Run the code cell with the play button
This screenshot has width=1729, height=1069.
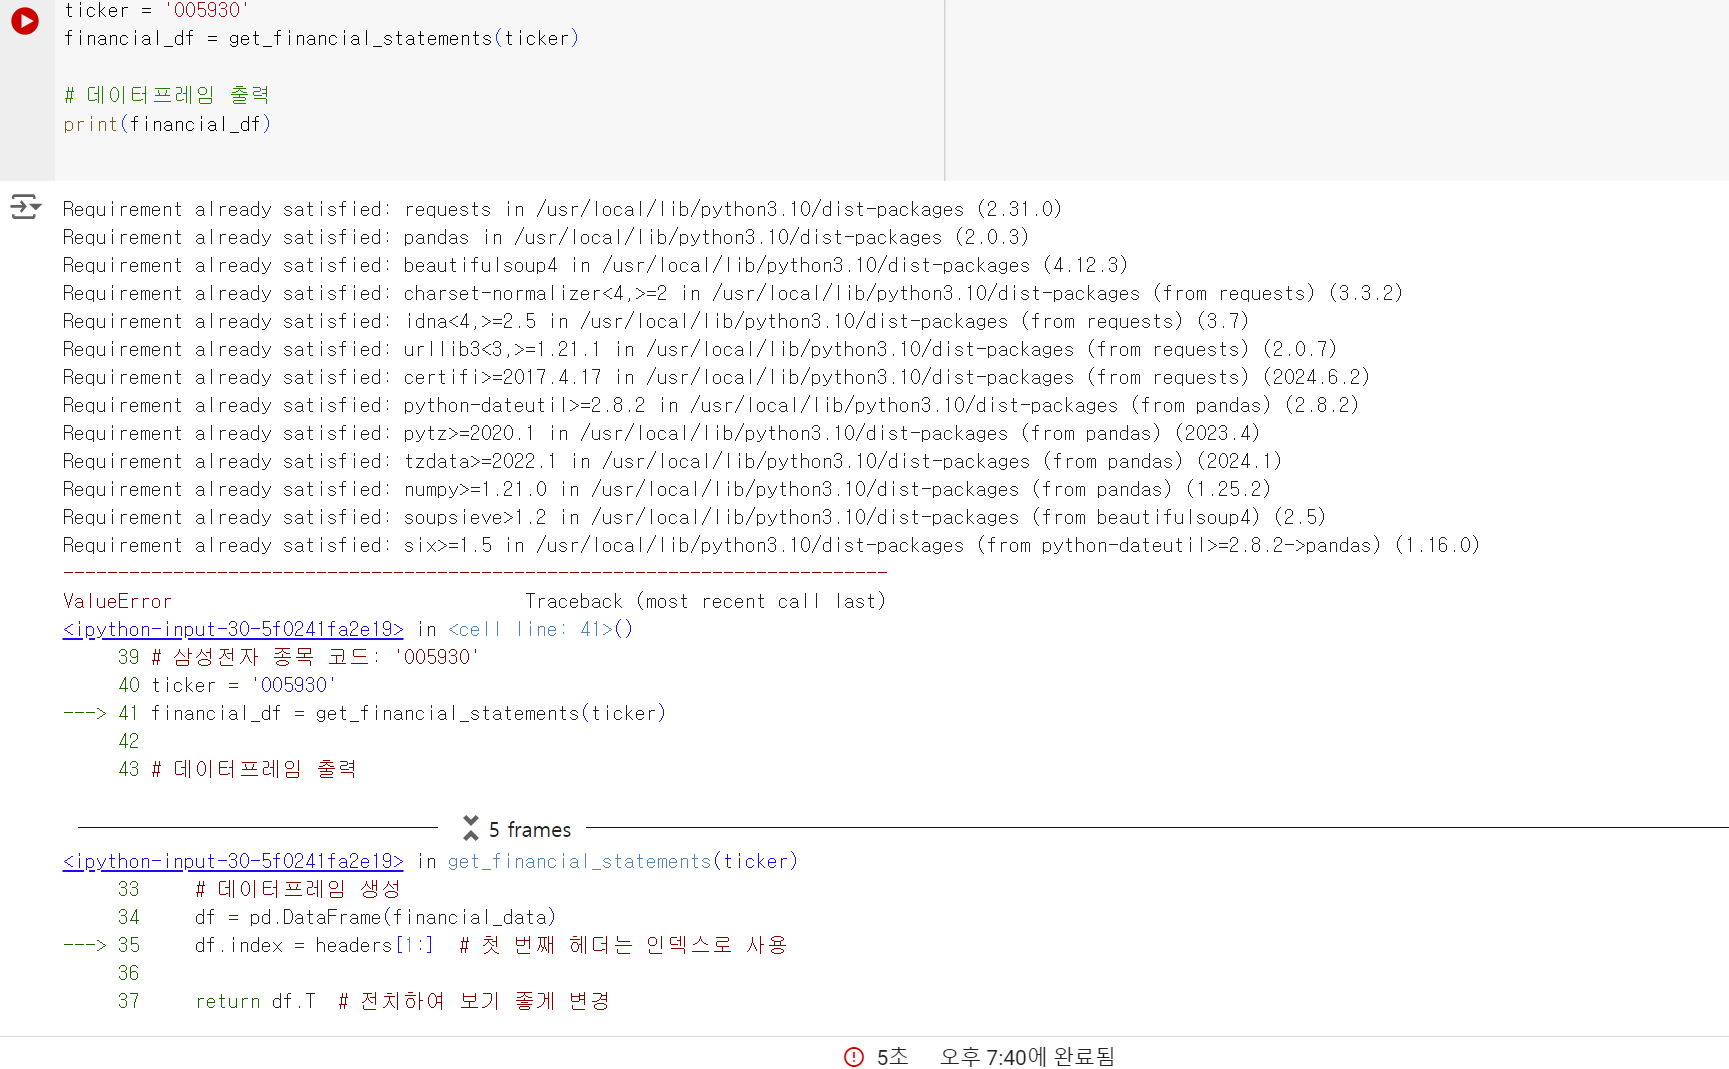tap(25, 21)
